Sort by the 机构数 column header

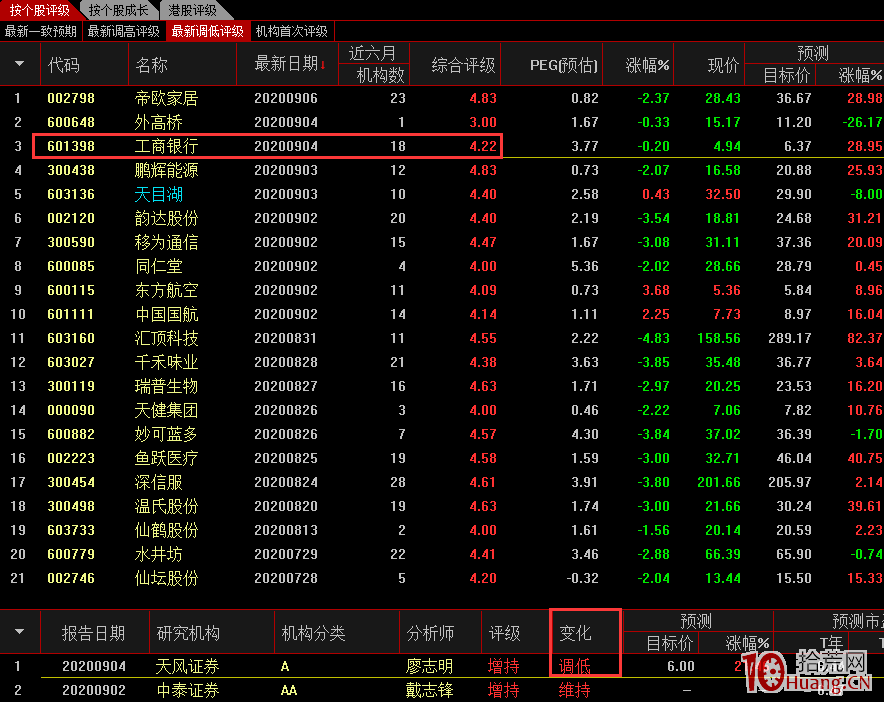coord(381,75)
